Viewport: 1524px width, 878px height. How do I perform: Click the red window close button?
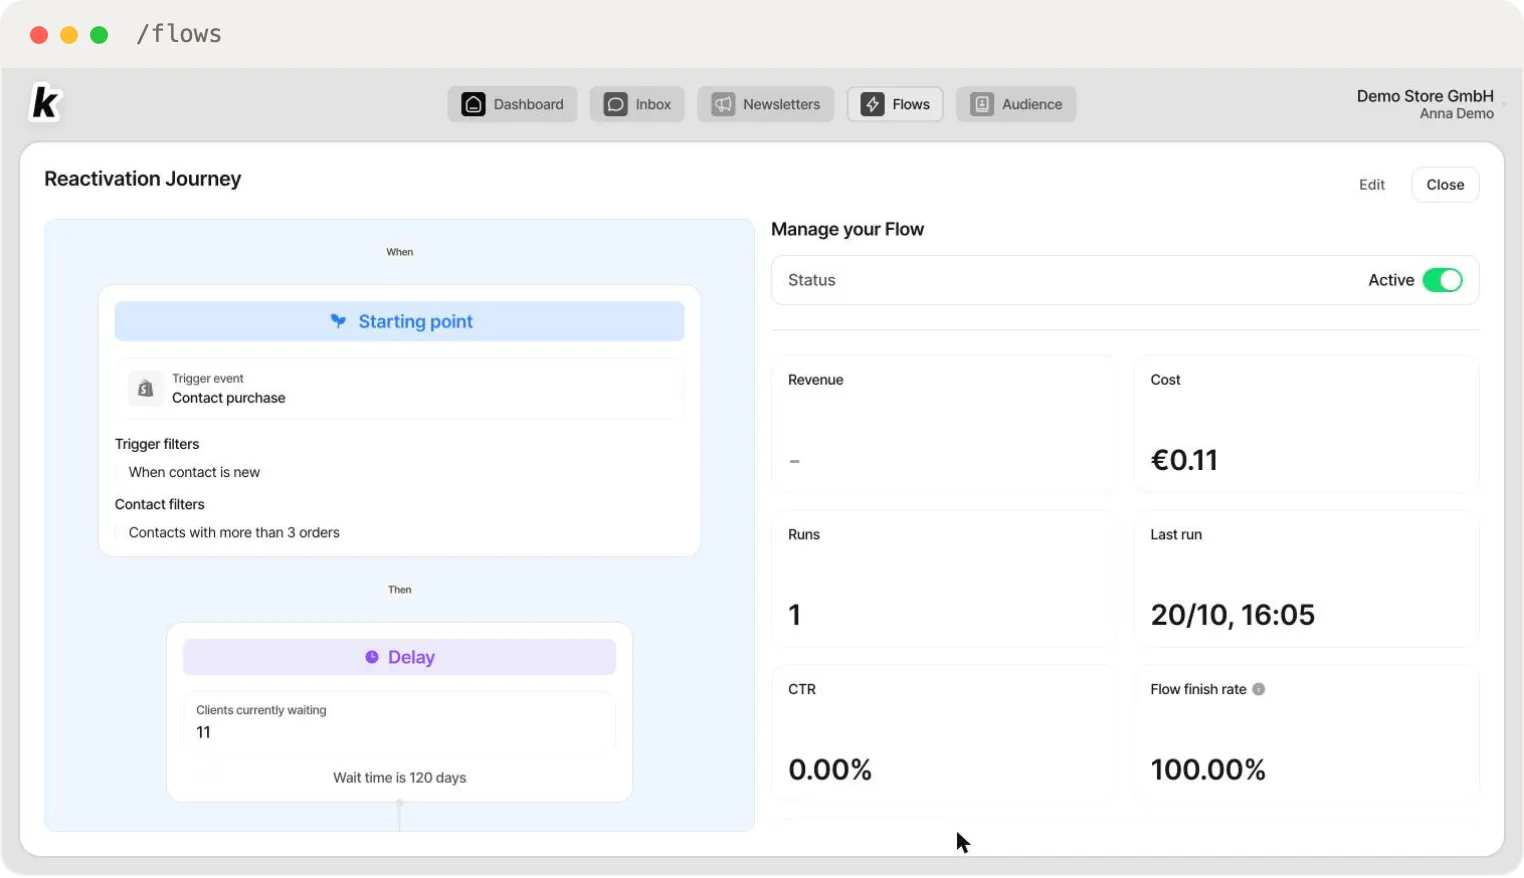pyautogui.click(x=39, y=35)
